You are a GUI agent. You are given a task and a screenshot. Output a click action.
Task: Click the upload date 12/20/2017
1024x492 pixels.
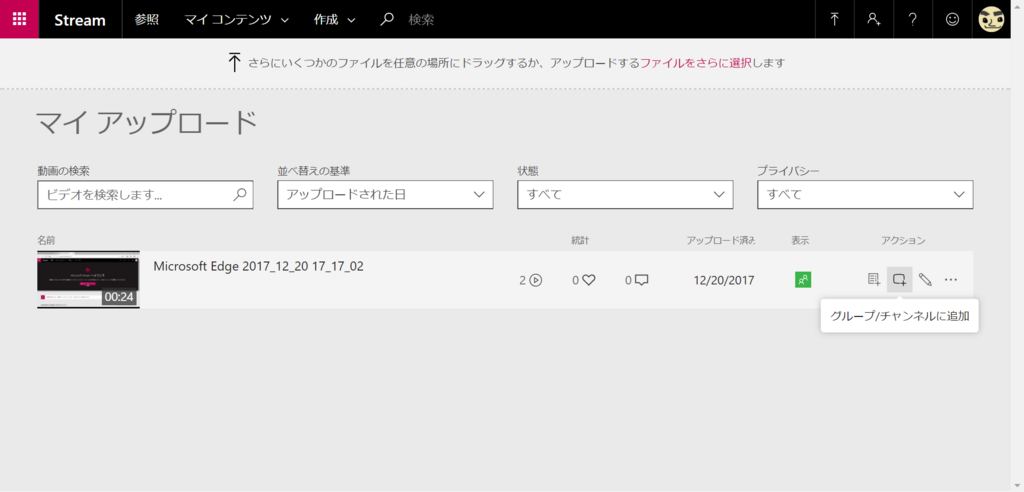pyautogui.click(x=724, y=280)
